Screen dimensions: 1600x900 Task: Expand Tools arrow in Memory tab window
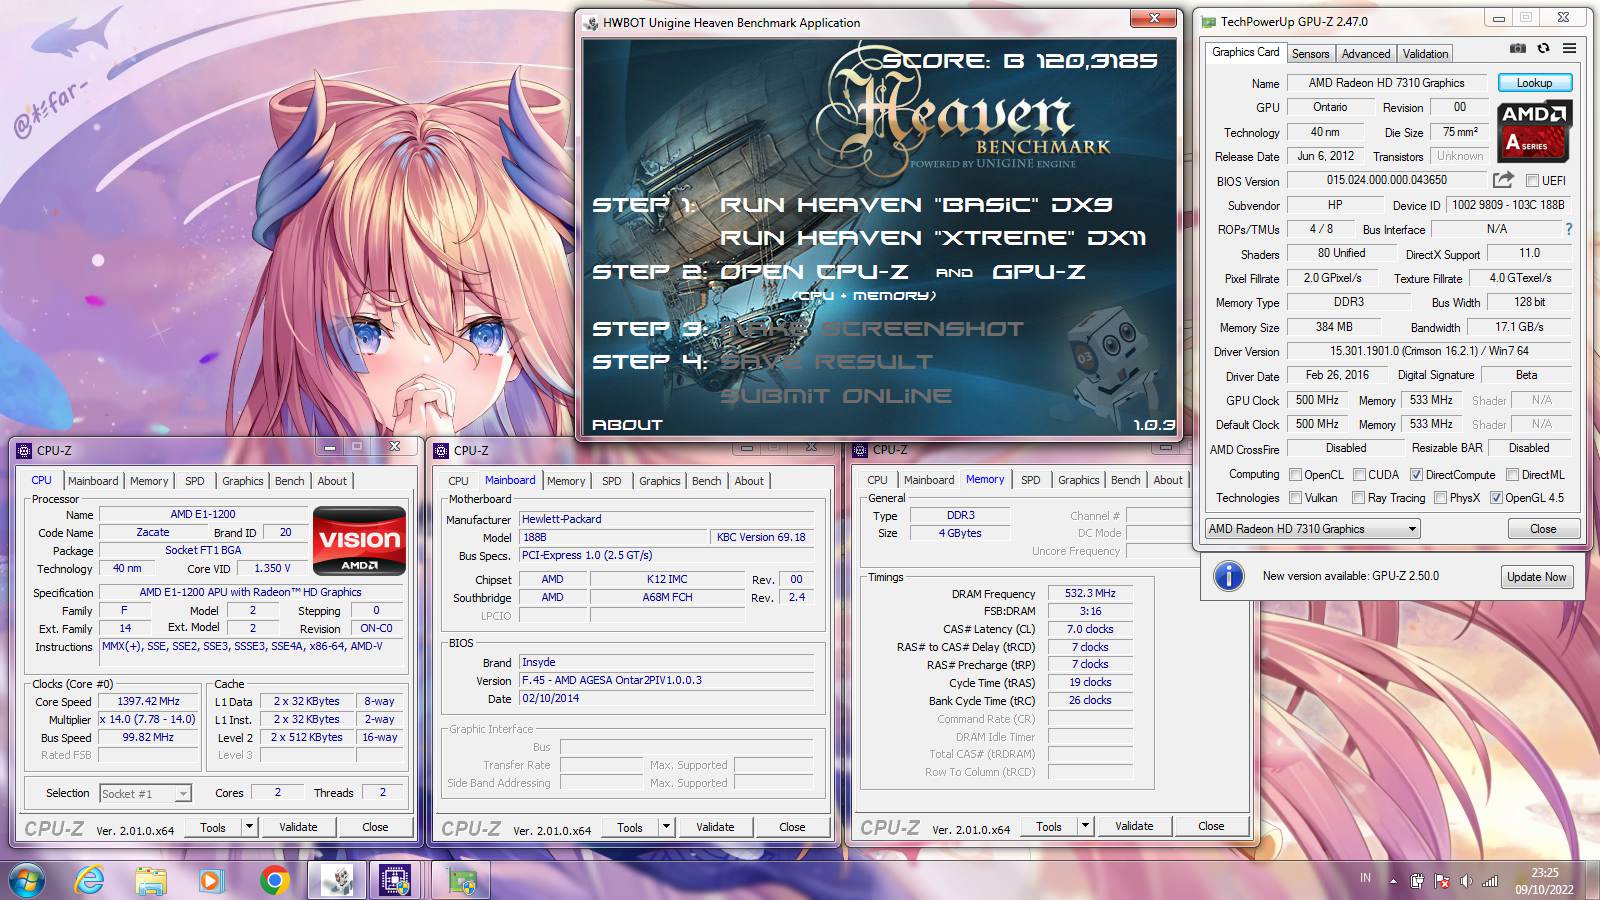[1085, 826]
